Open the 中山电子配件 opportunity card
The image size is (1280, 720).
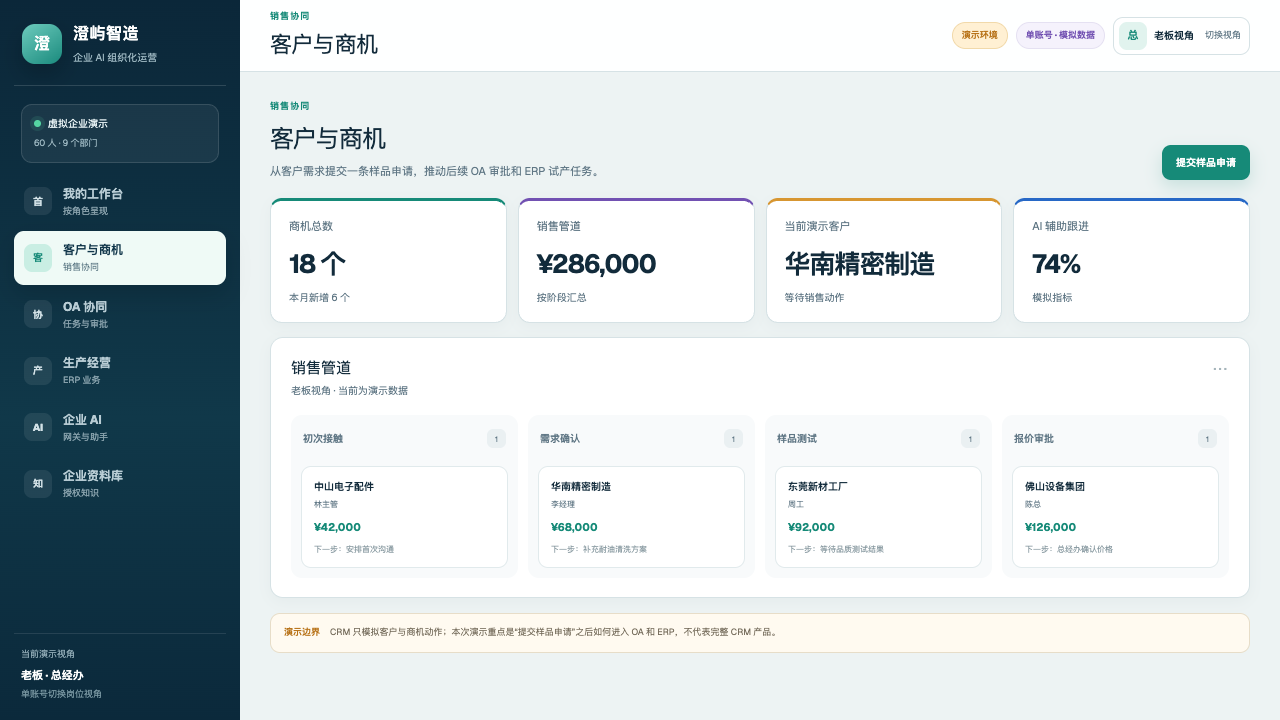pyautogui.click(x=404, y=517)
